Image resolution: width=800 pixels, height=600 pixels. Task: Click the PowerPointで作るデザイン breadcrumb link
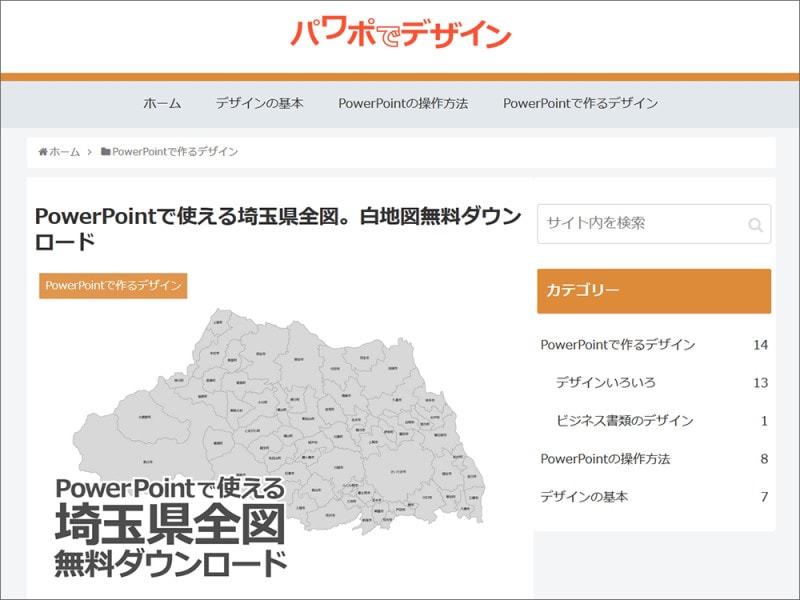[x=176, y=153]
